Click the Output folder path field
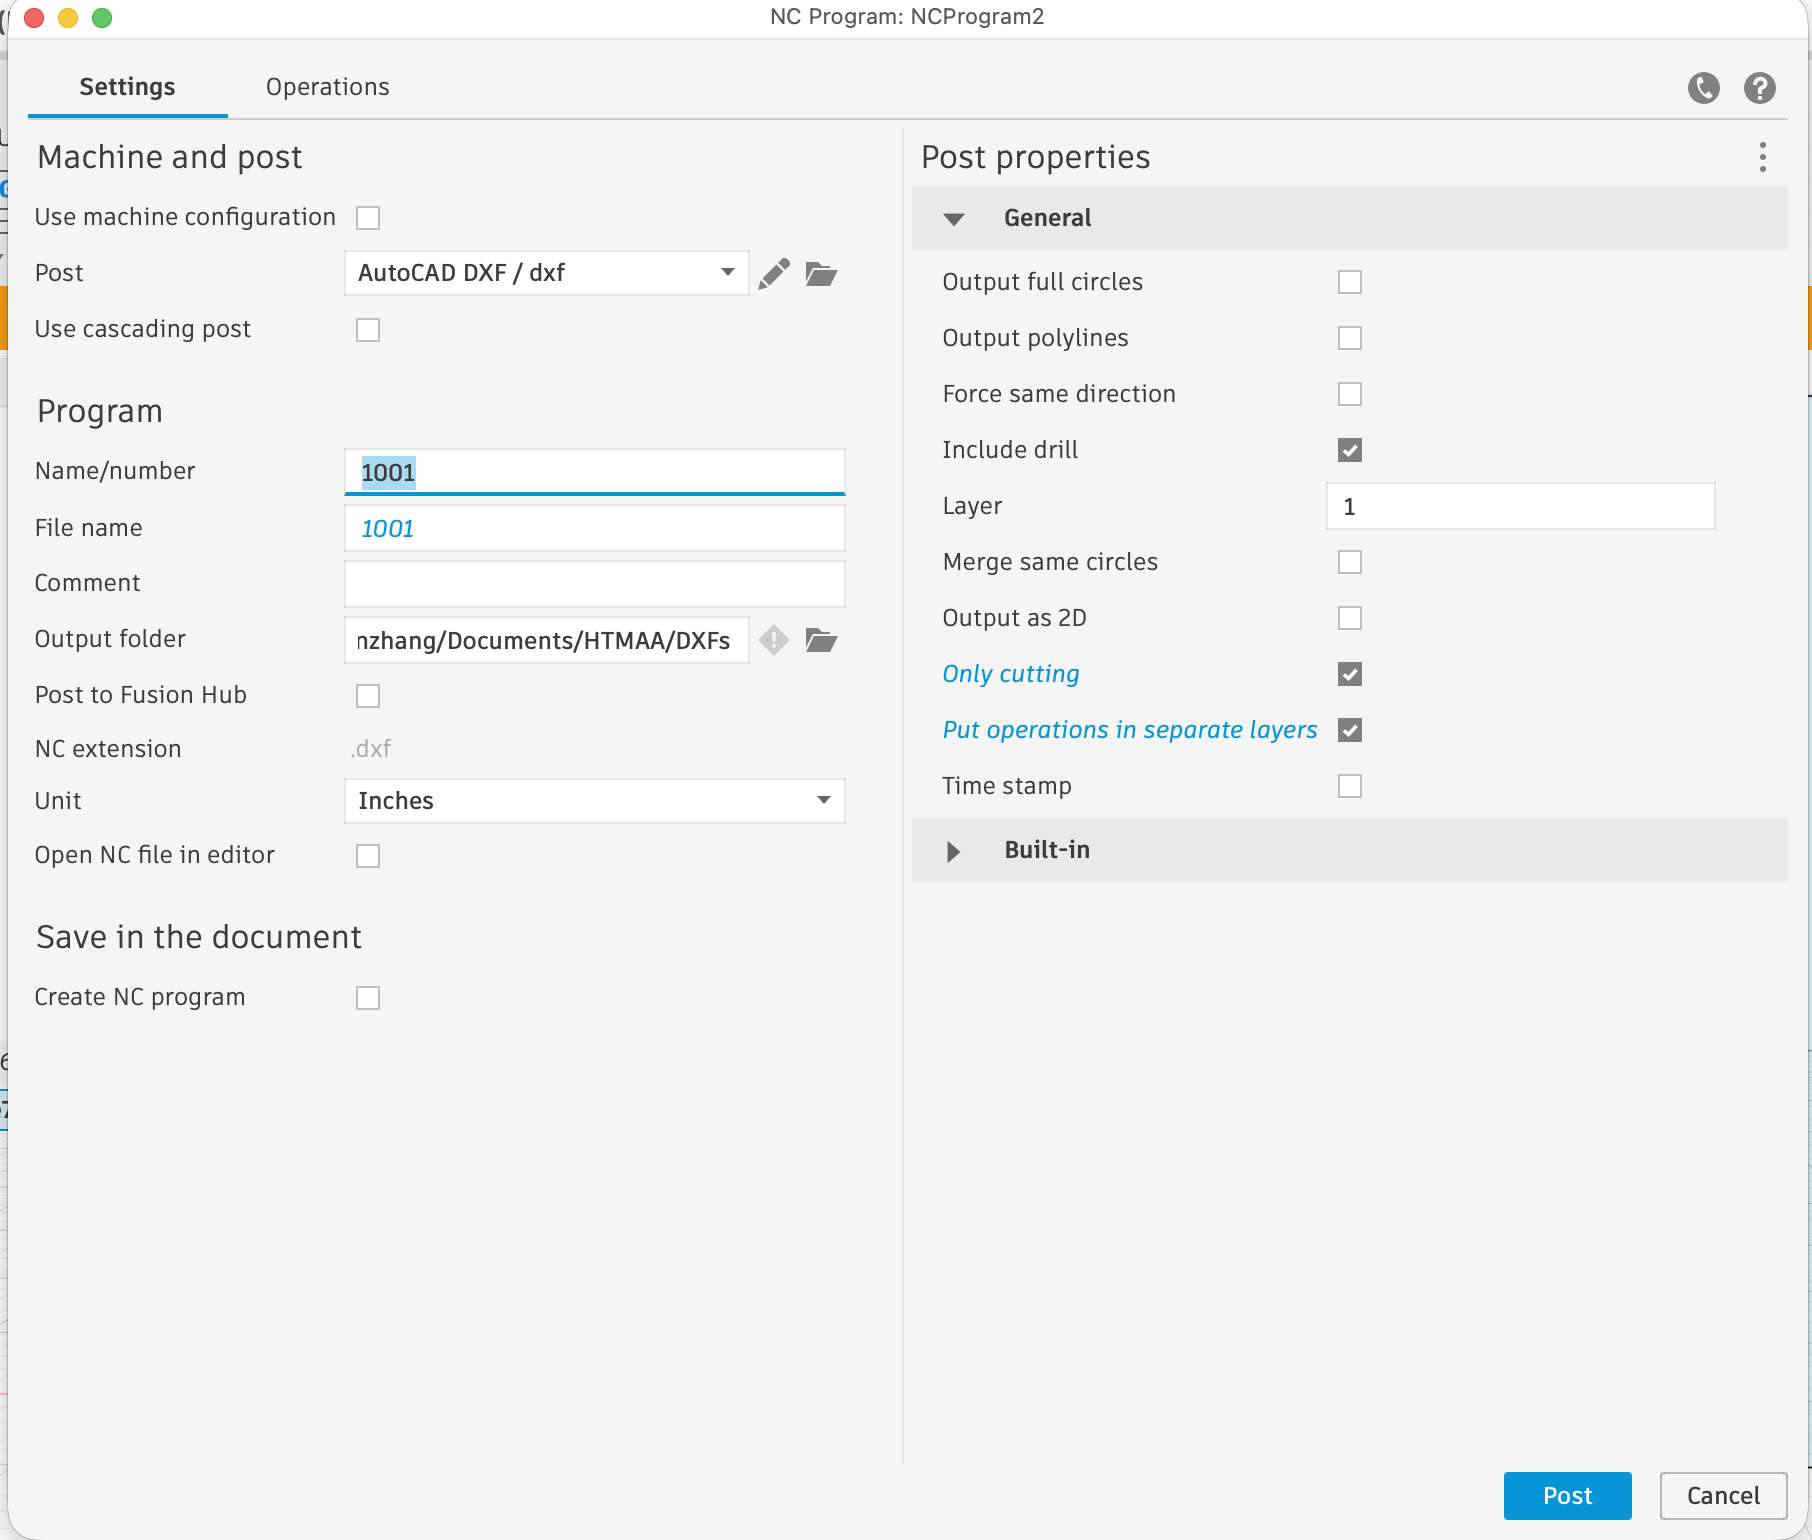1812x1540 pixels. click(x=546, y=640)
